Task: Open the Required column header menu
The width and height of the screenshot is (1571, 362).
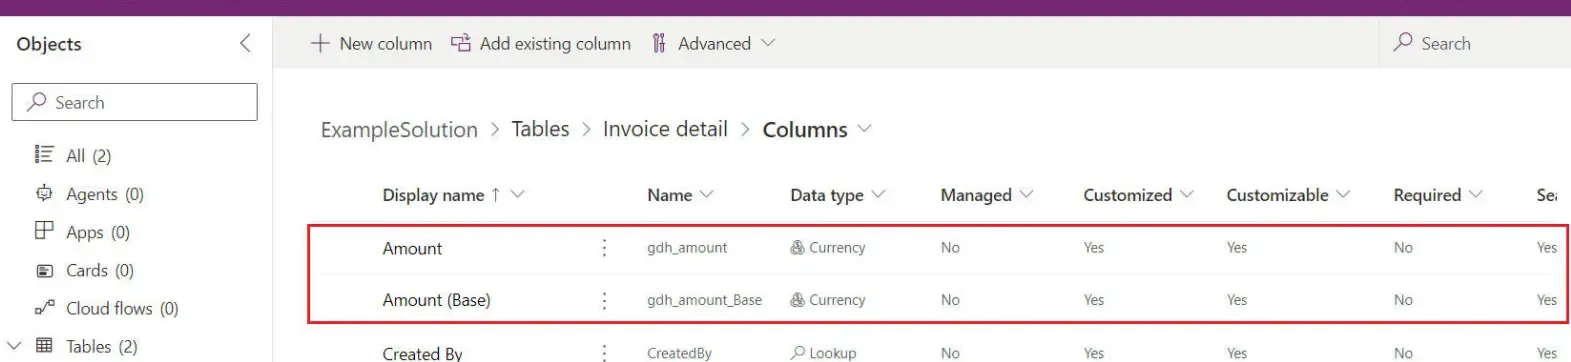Action: coord(1476,194)
